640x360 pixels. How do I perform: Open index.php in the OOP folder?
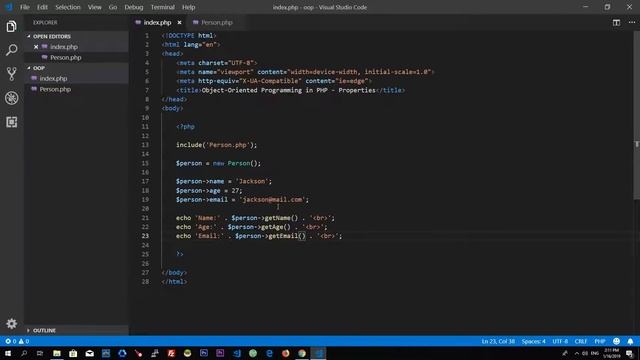pos(53,78)
